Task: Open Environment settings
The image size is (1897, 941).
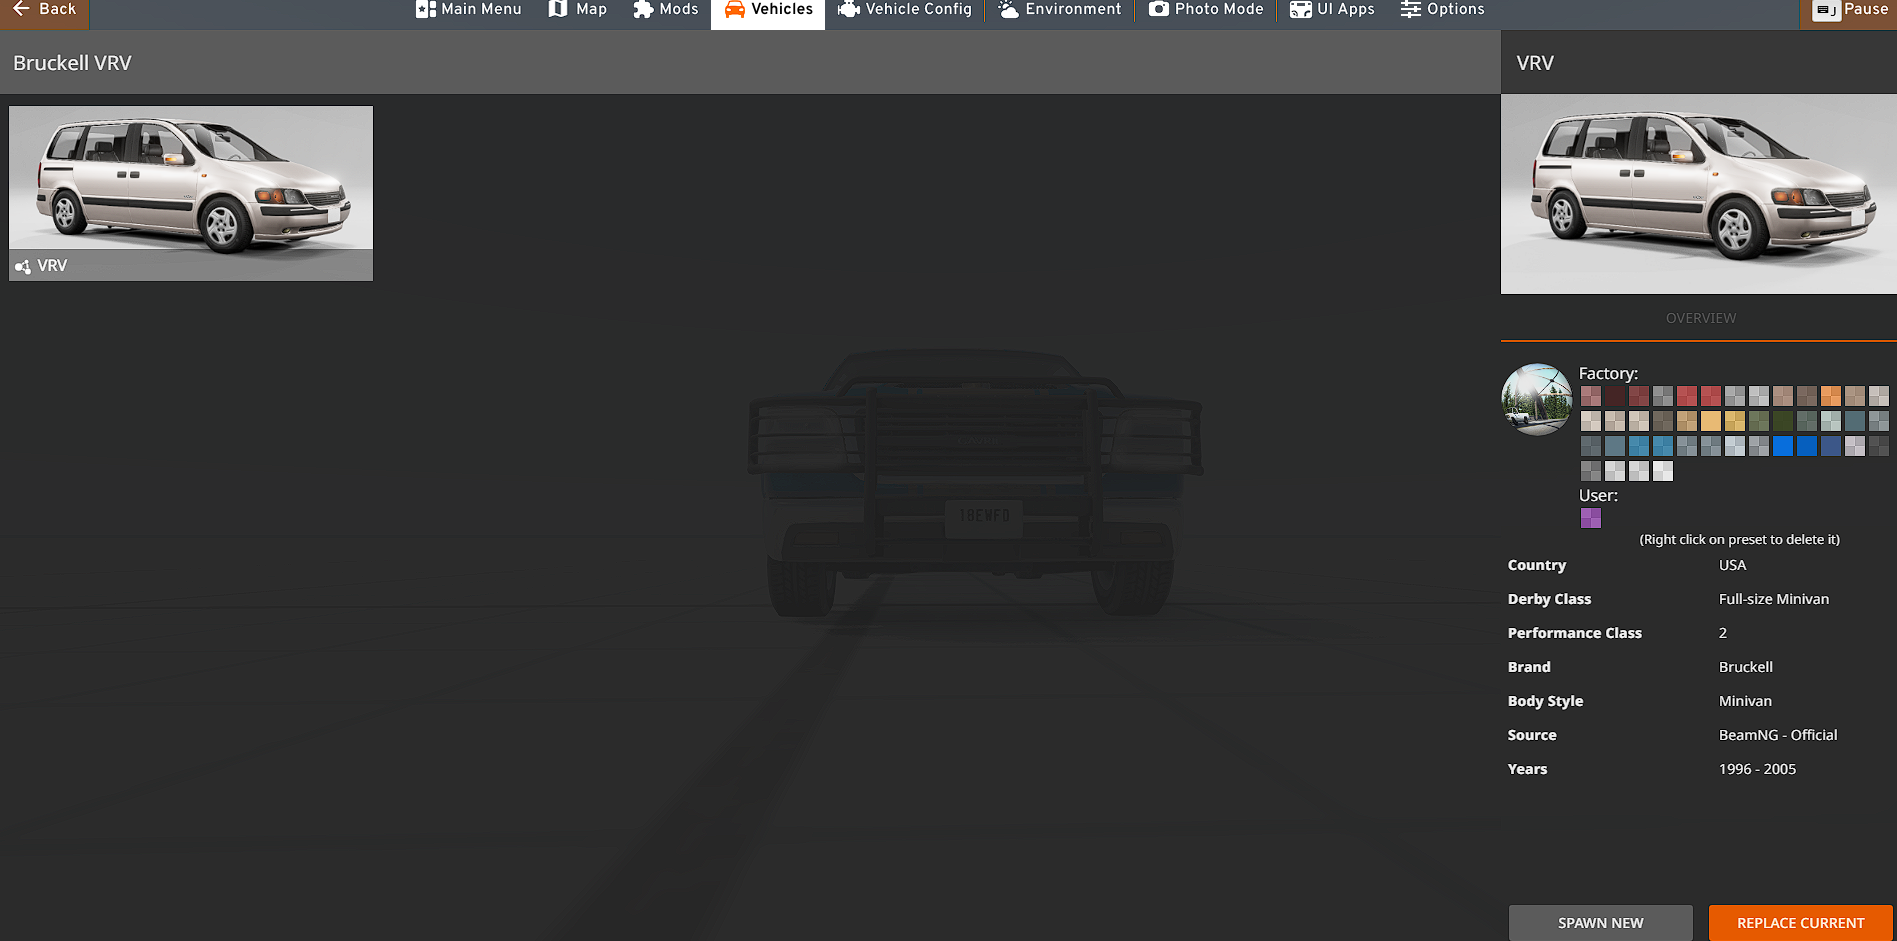Action: point(1060,10)
